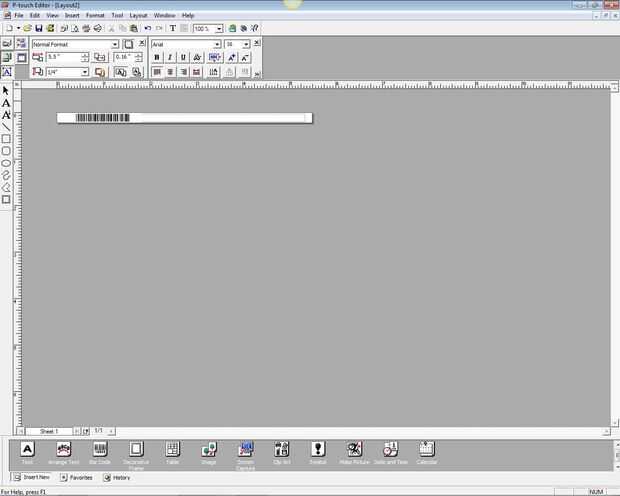Switch to the Insert New tab

32,477
